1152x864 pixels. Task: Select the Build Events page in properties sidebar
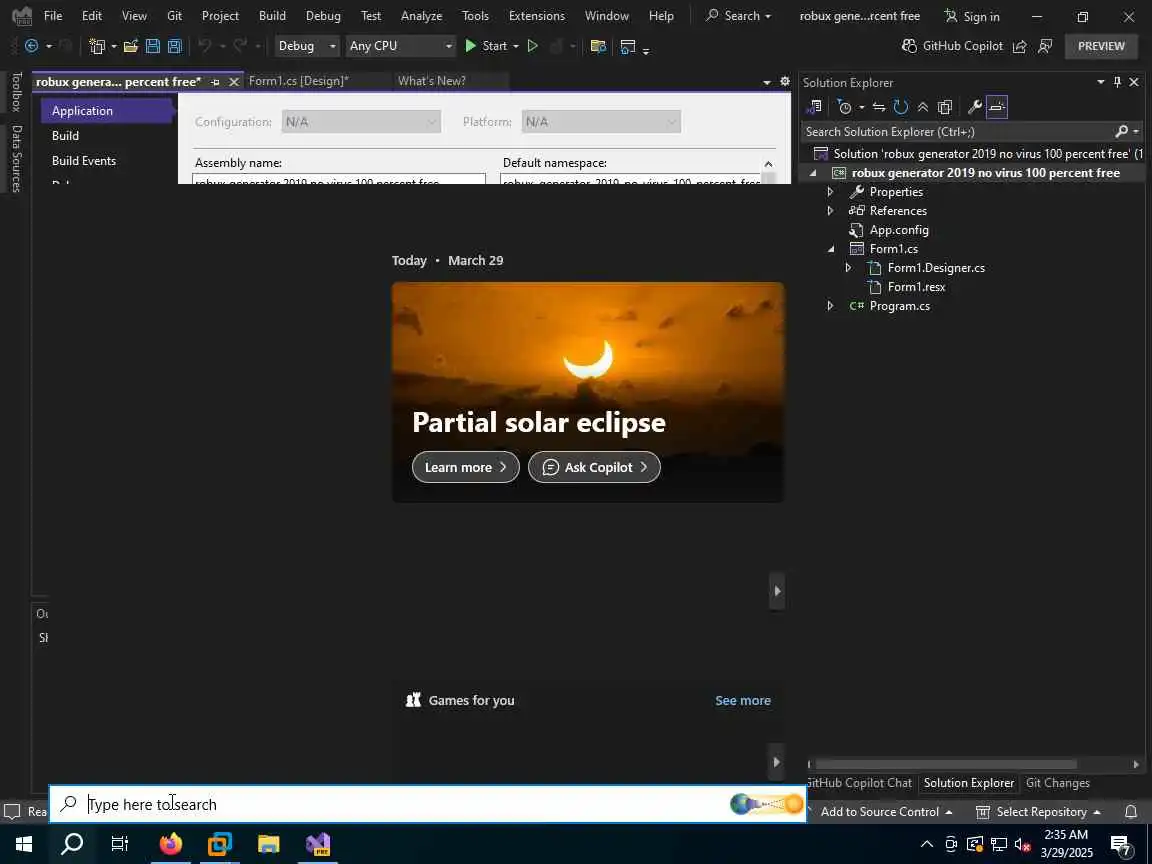coord(84,161)
